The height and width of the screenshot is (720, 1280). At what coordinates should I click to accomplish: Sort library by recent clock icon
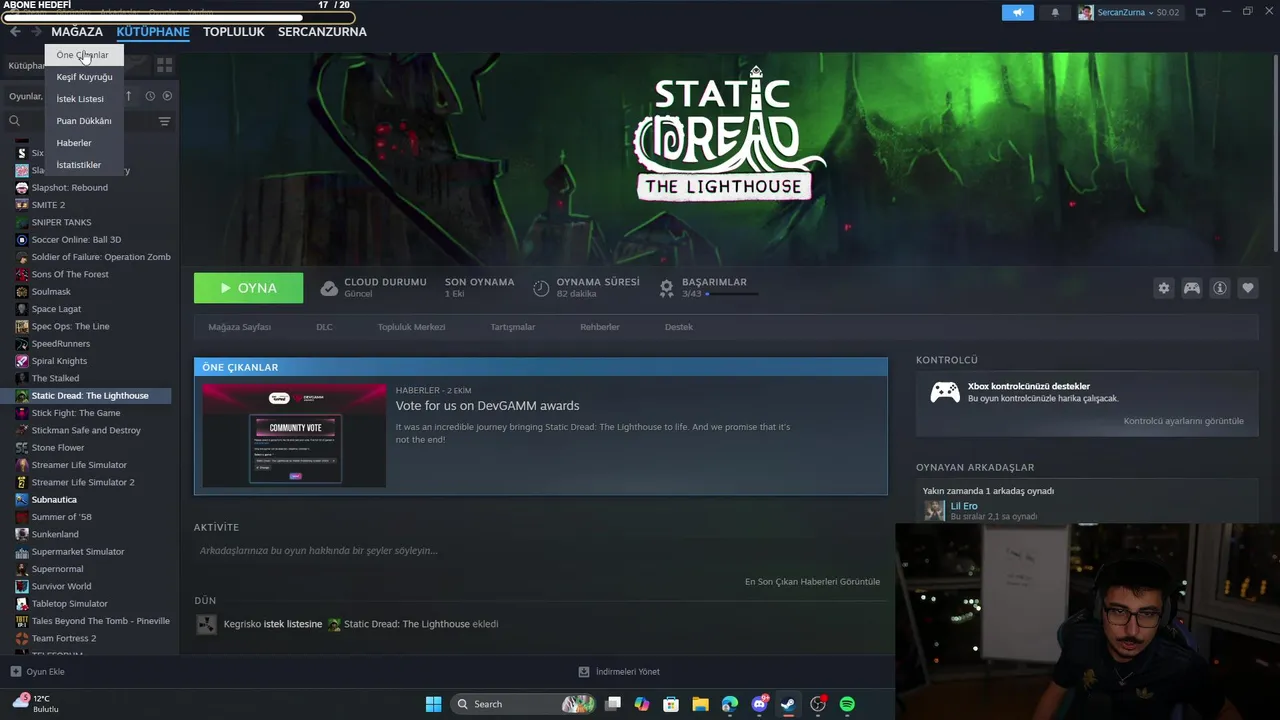click(x=150, y=96)
